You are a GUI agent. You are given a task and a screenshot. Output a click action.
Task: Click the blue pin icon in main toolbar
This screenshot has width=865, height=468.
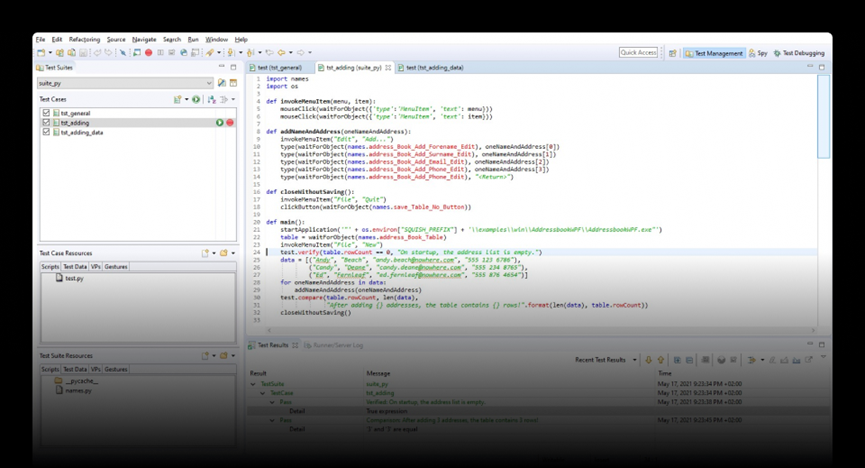122,53
